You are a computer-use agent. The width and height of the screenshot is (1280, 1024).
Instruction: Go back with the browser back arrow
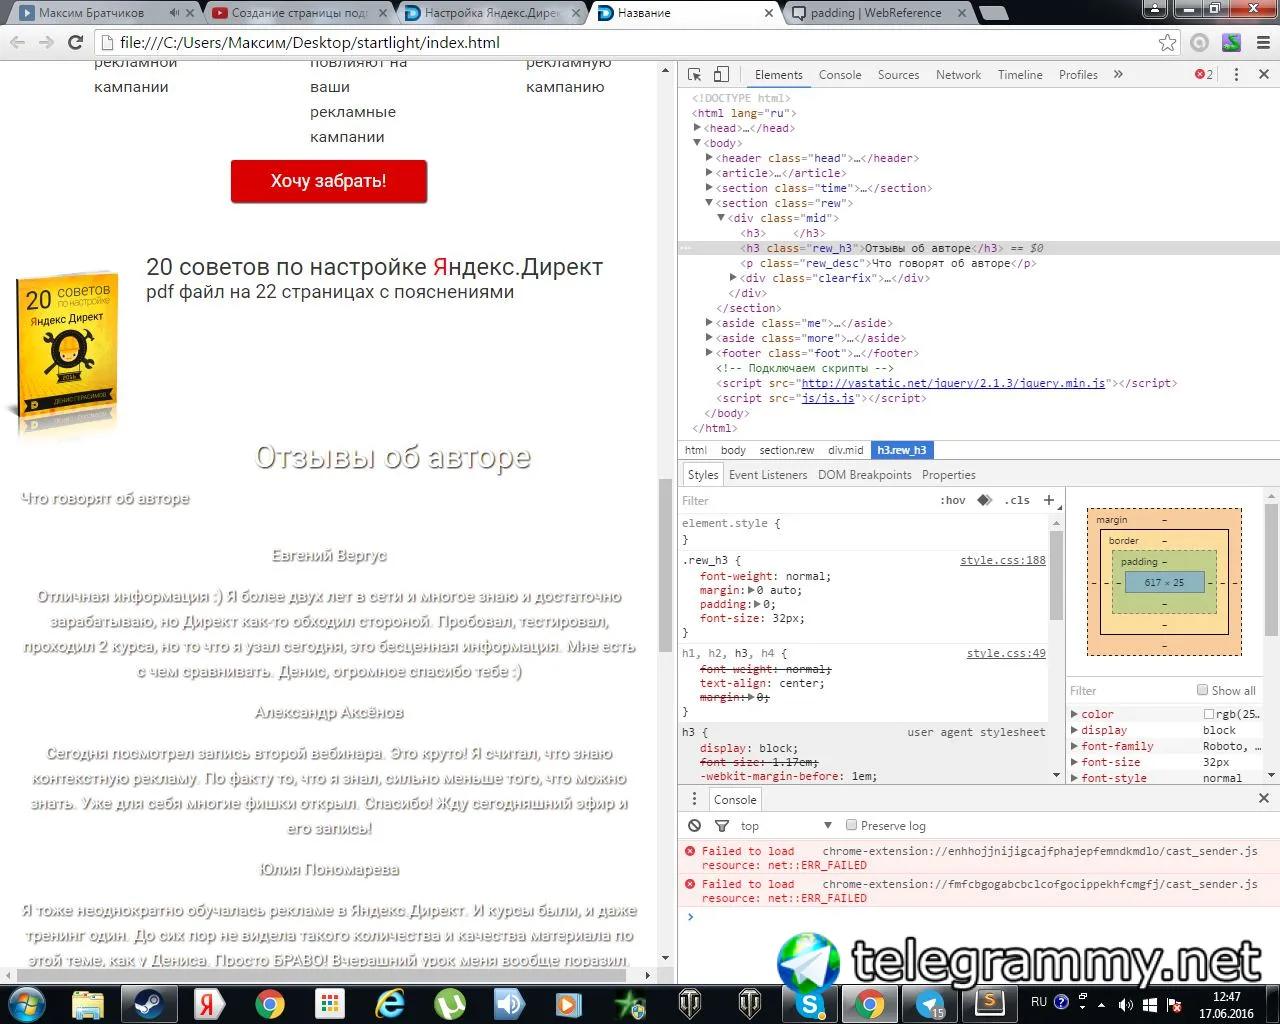[17, 42]
